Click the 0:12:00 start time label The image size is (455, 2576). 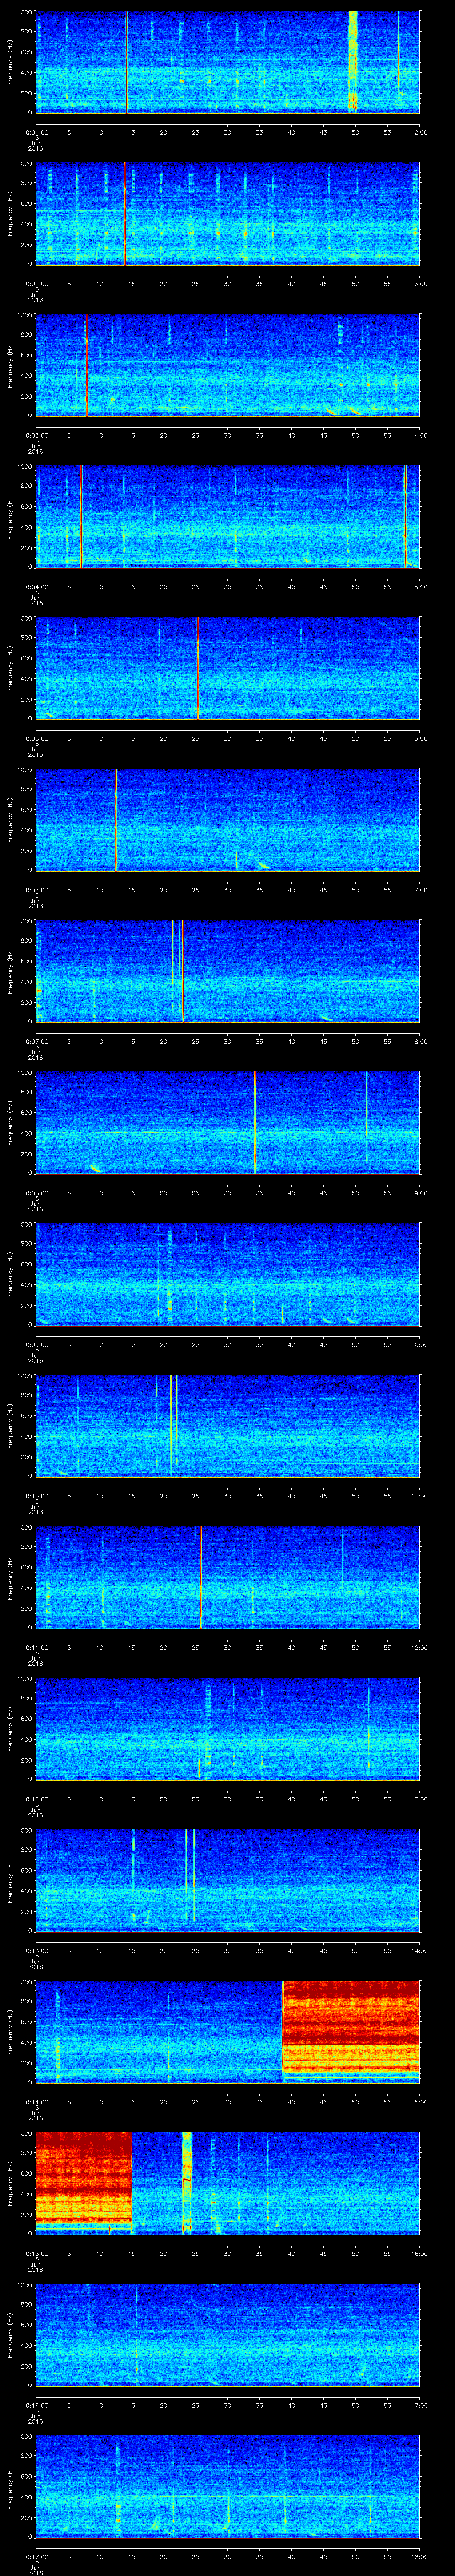[x=36, y=1799]
